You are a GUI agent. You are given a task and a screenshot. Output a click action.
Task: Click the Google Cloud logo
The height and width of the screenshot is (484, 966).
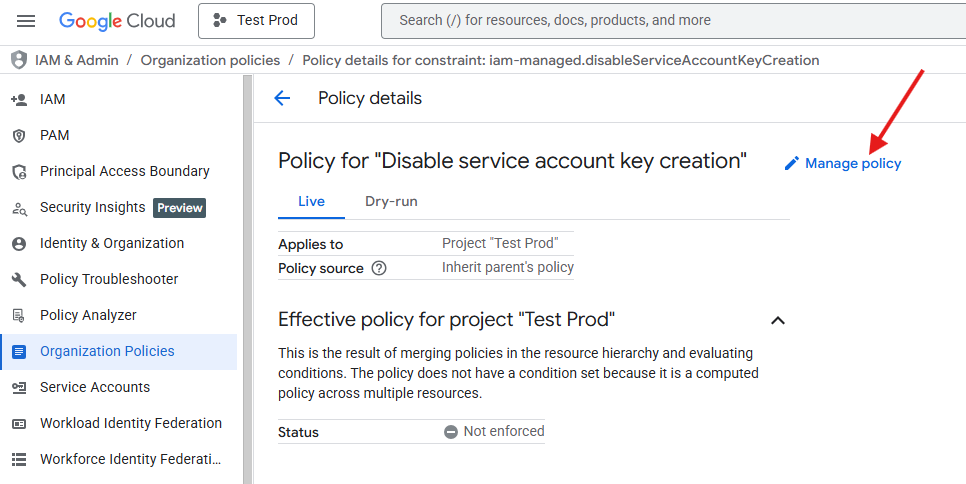(x=117, y=21)
